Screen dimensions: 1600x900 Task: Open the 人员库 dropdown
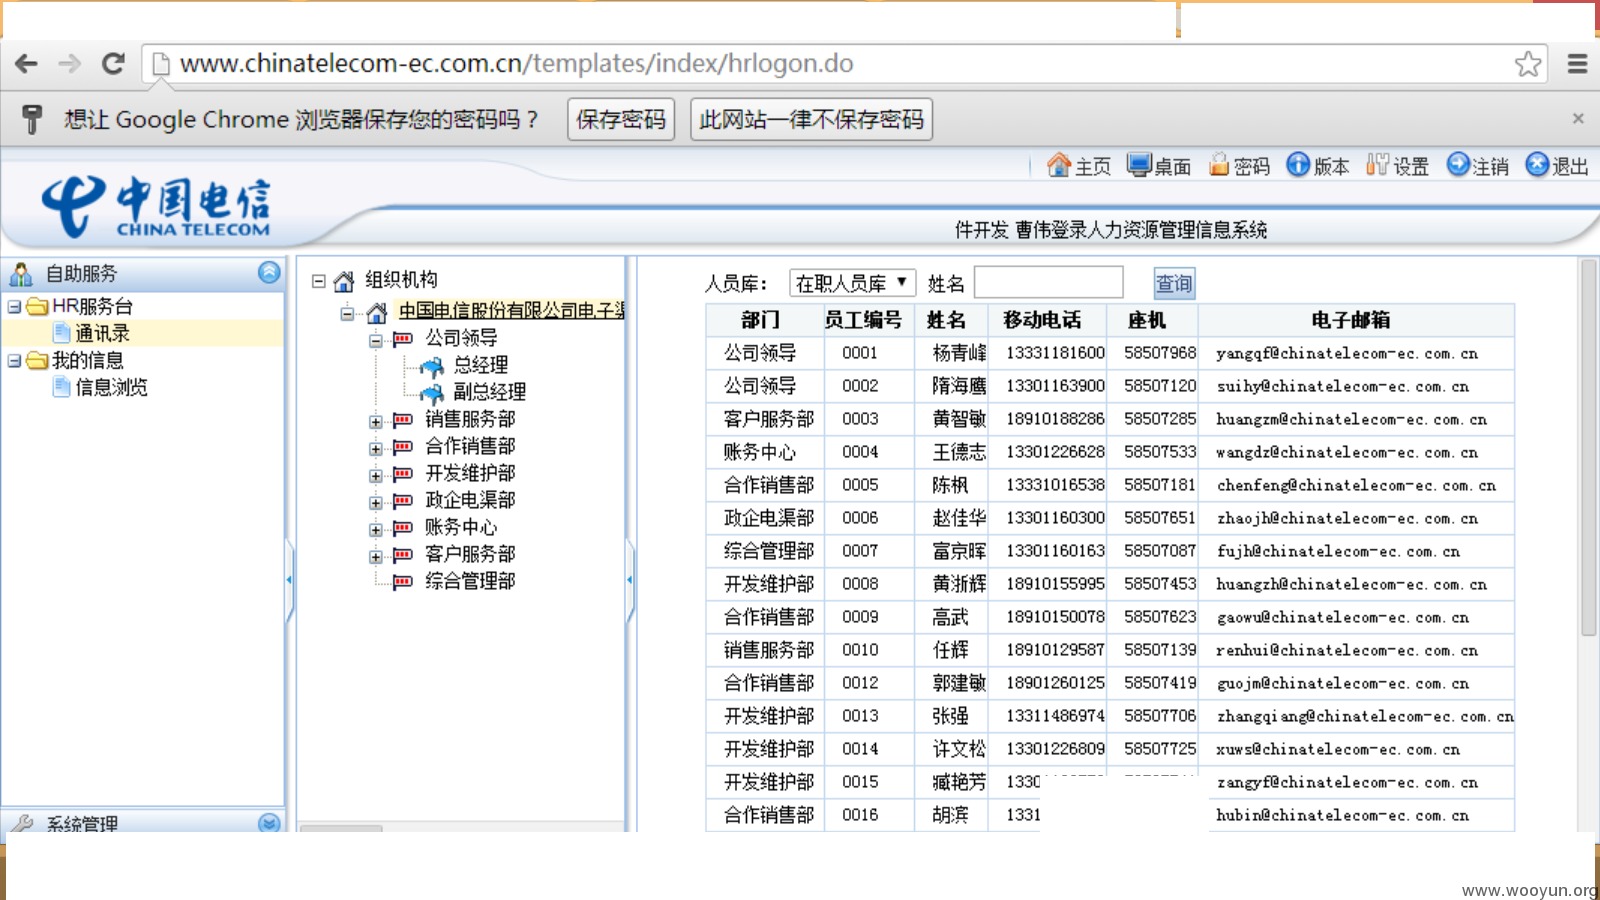coord(852,283)
